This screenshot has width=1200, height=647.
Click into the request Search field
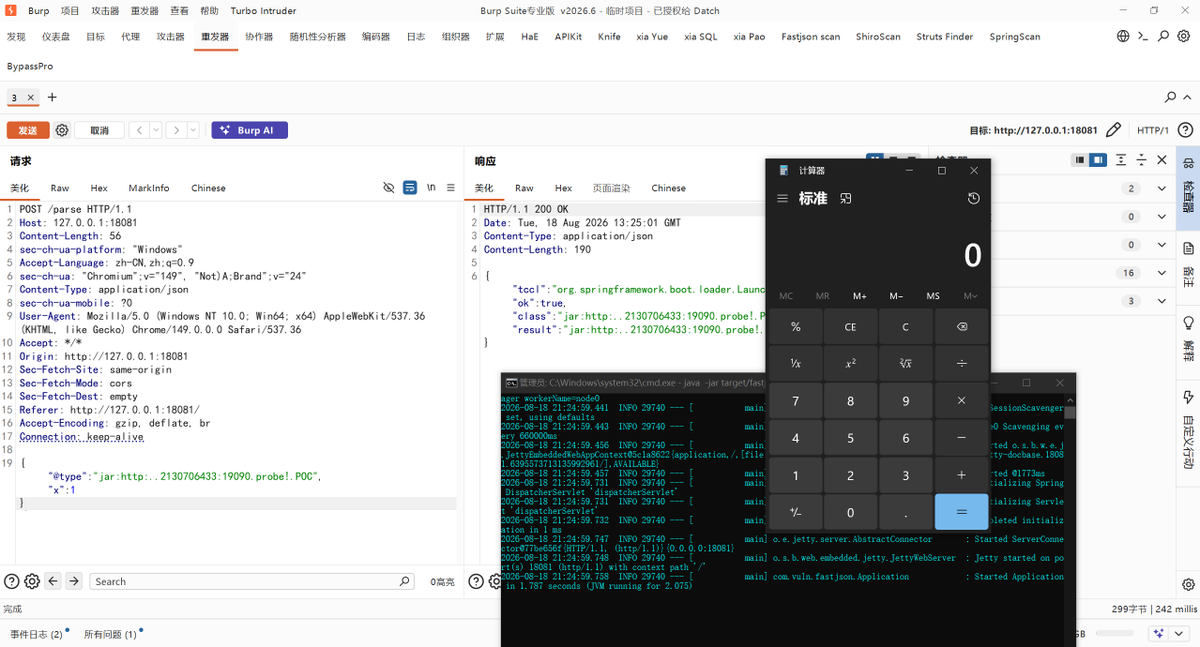click(x=251, y=581)
